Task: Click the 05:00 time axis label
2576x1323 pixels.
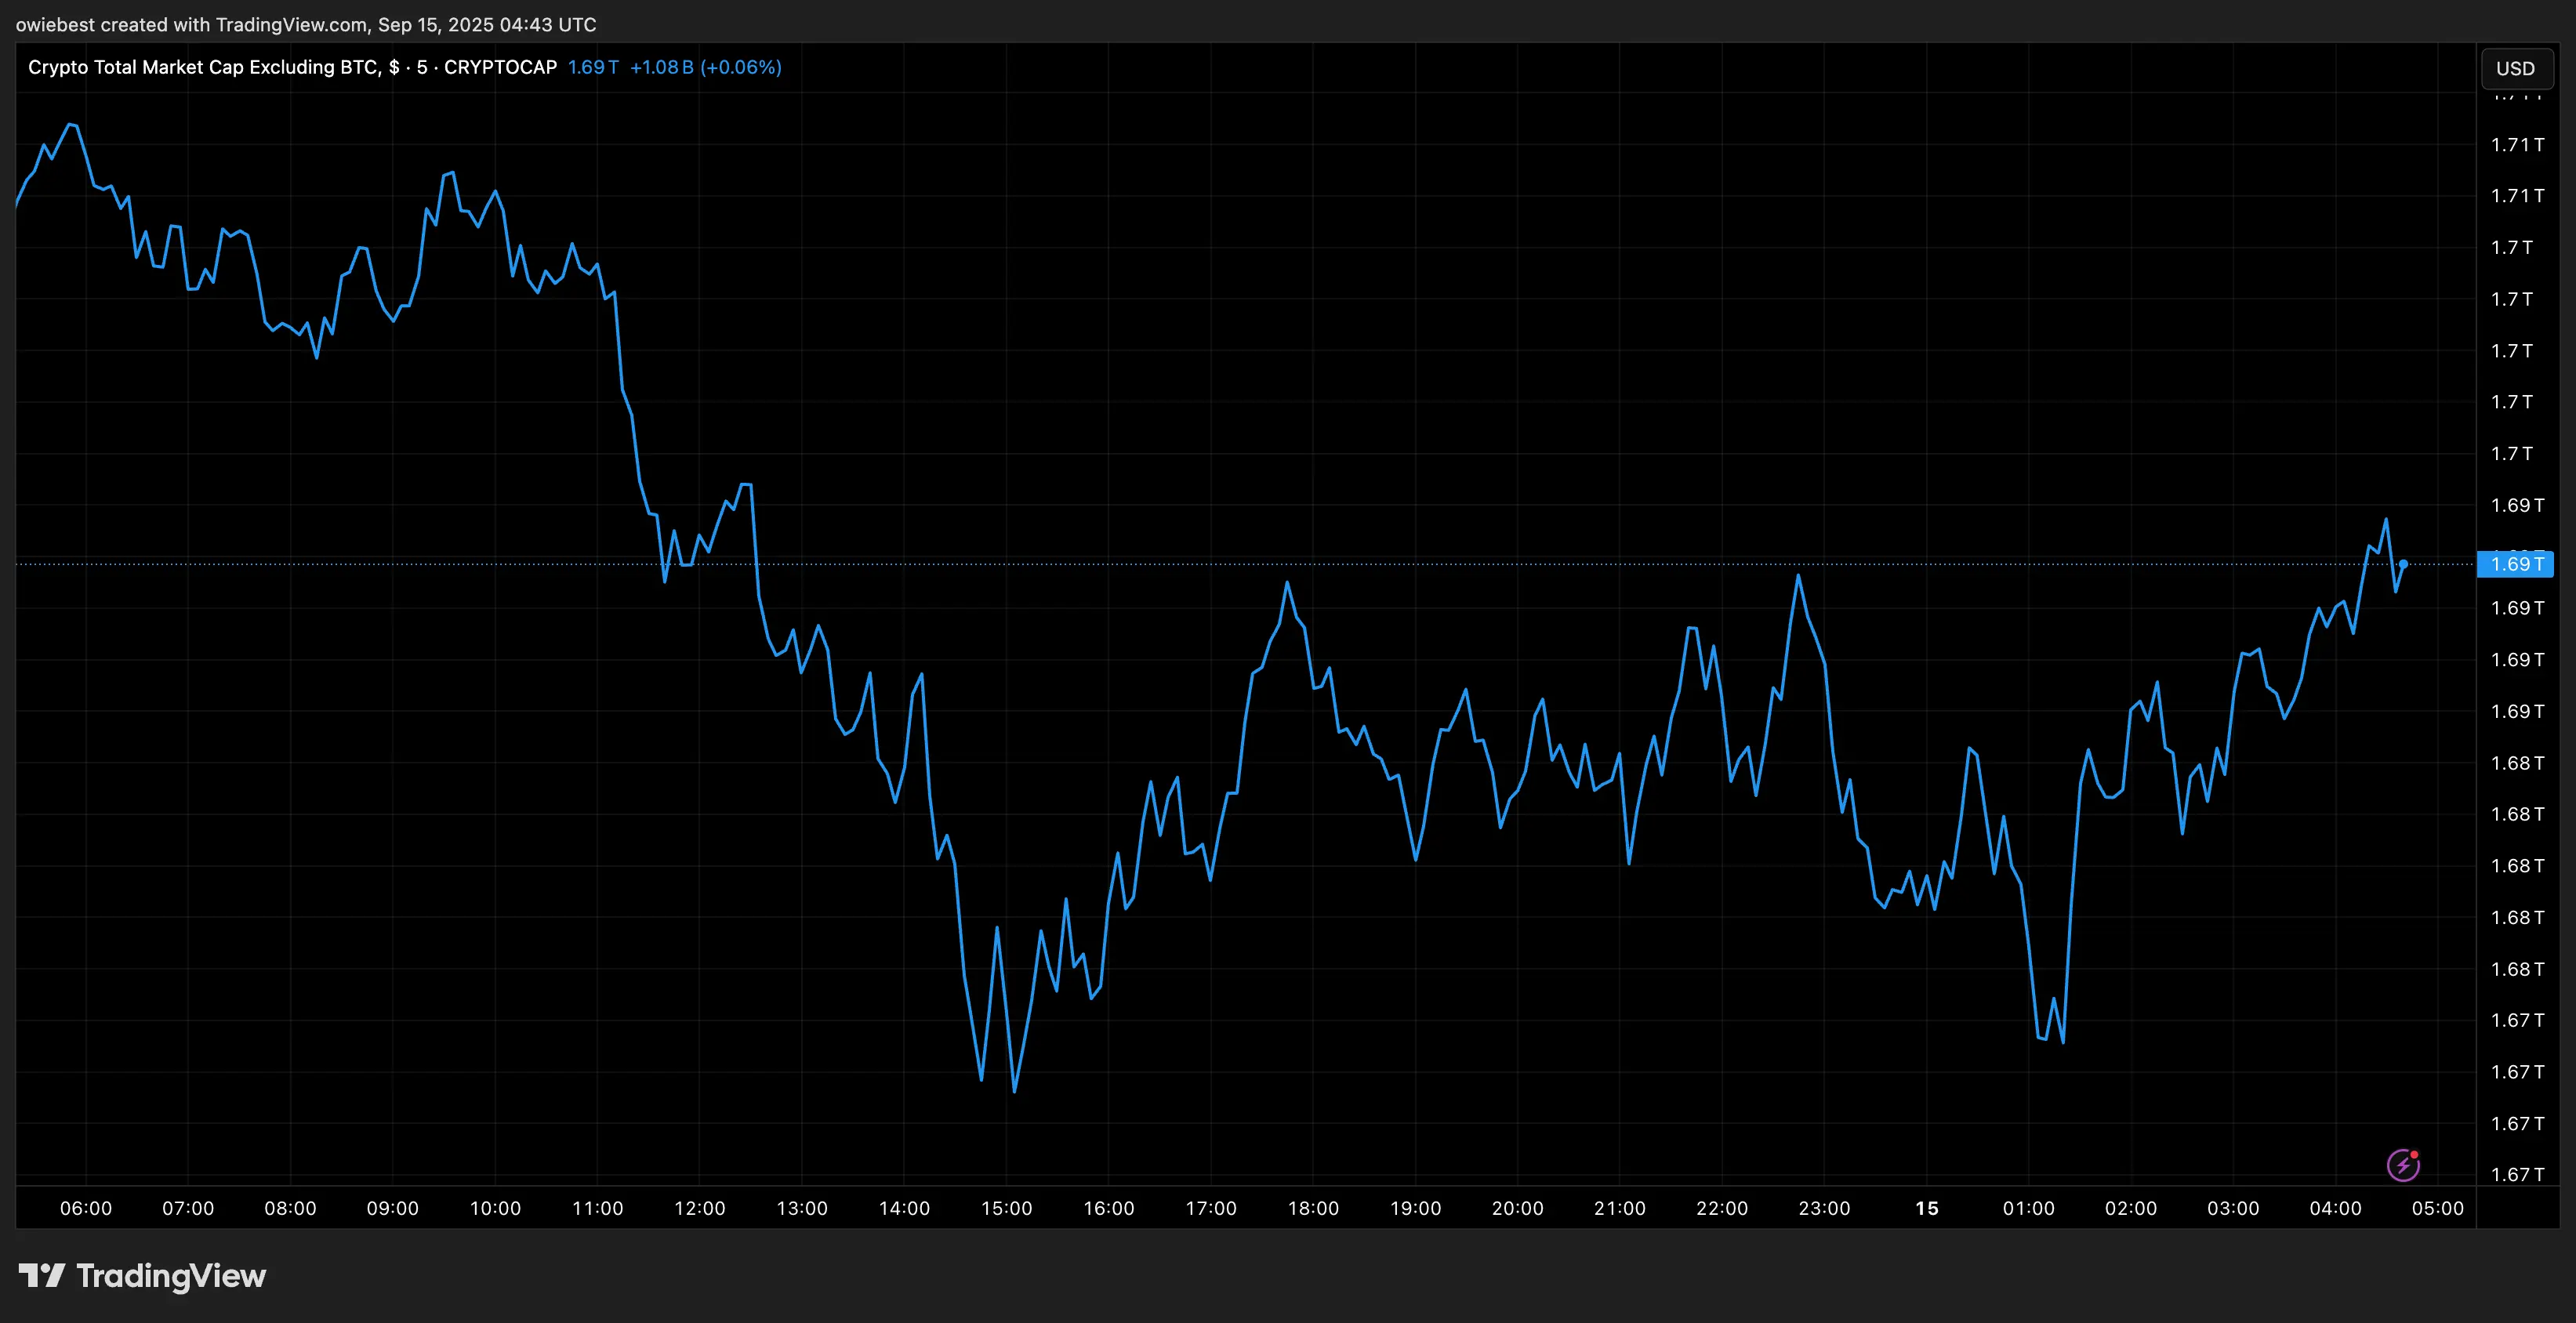Action: click(x=2438, y=1208)
